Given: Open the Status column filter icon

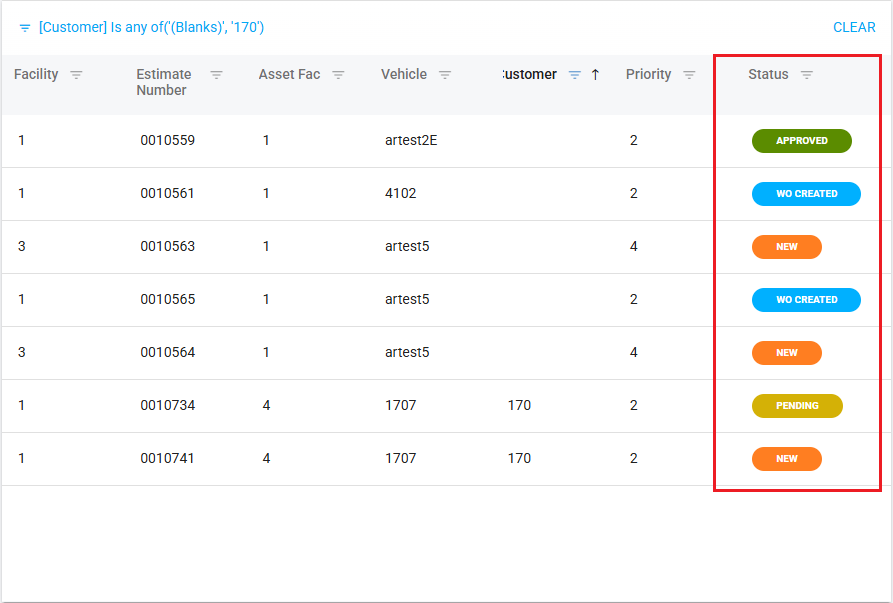Looking at the screenshot, I should 807,75.
